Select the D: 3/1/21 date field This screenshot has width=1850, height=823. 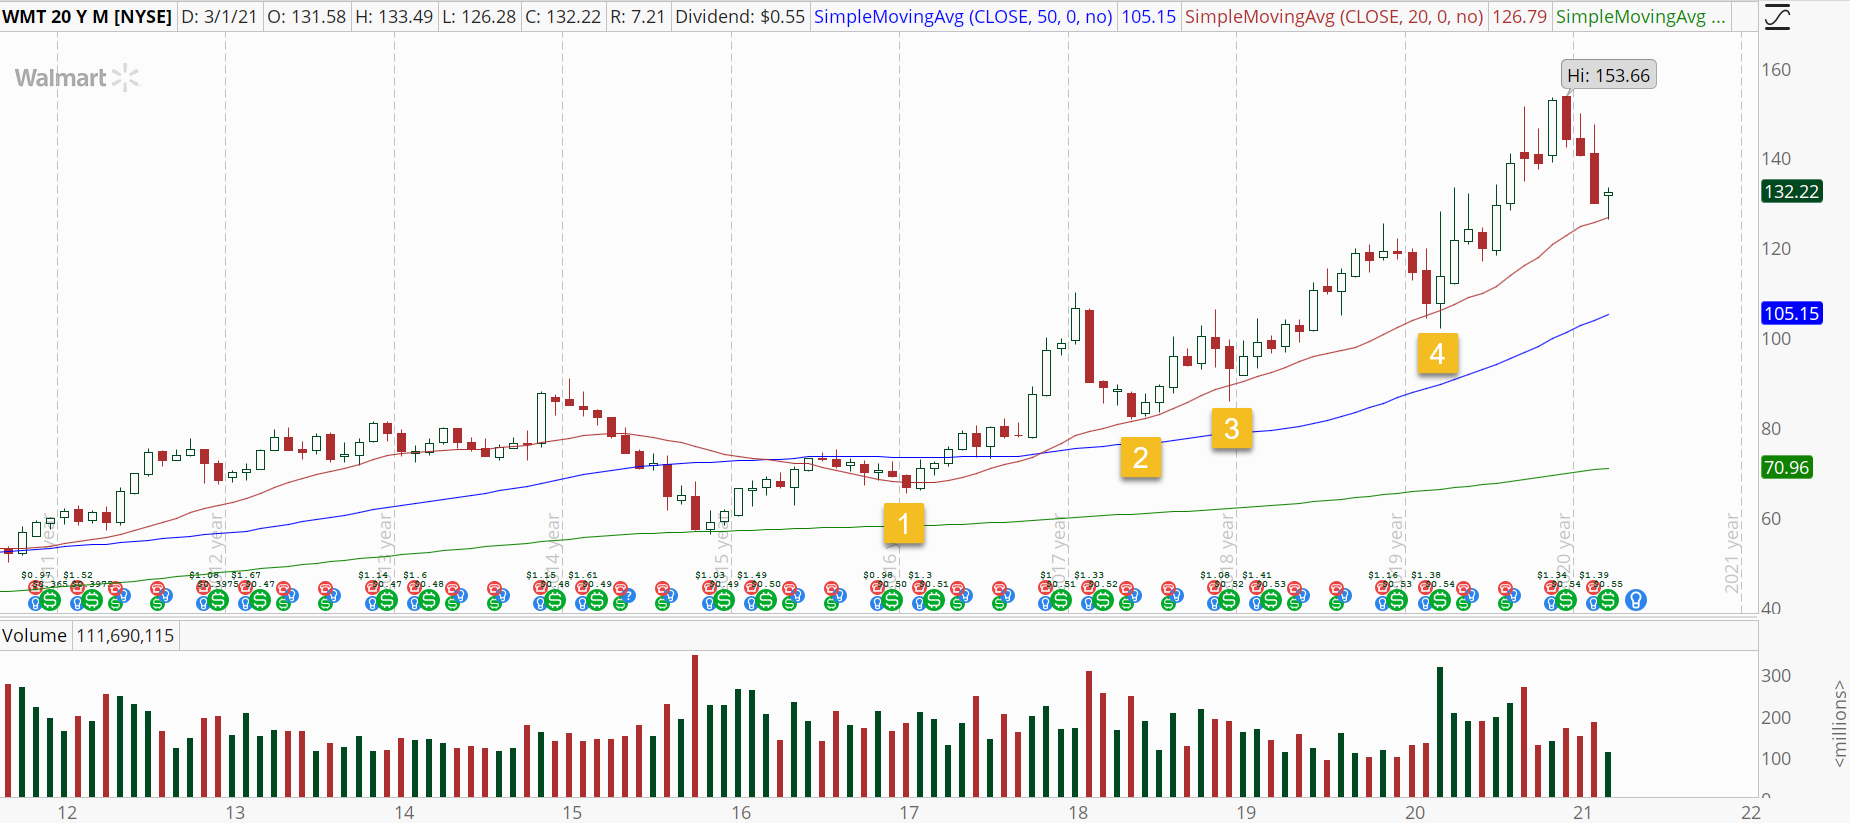pos(219,17)
